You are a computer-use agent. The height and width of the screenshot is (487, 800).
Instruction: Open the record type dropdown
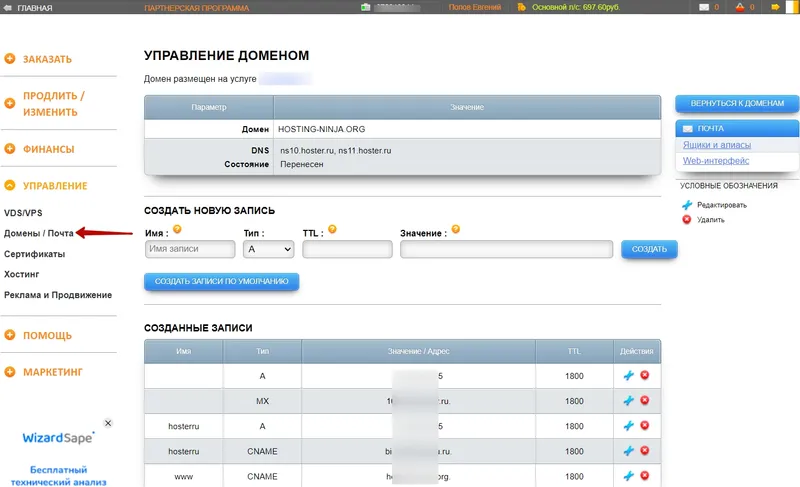[268, 249]
